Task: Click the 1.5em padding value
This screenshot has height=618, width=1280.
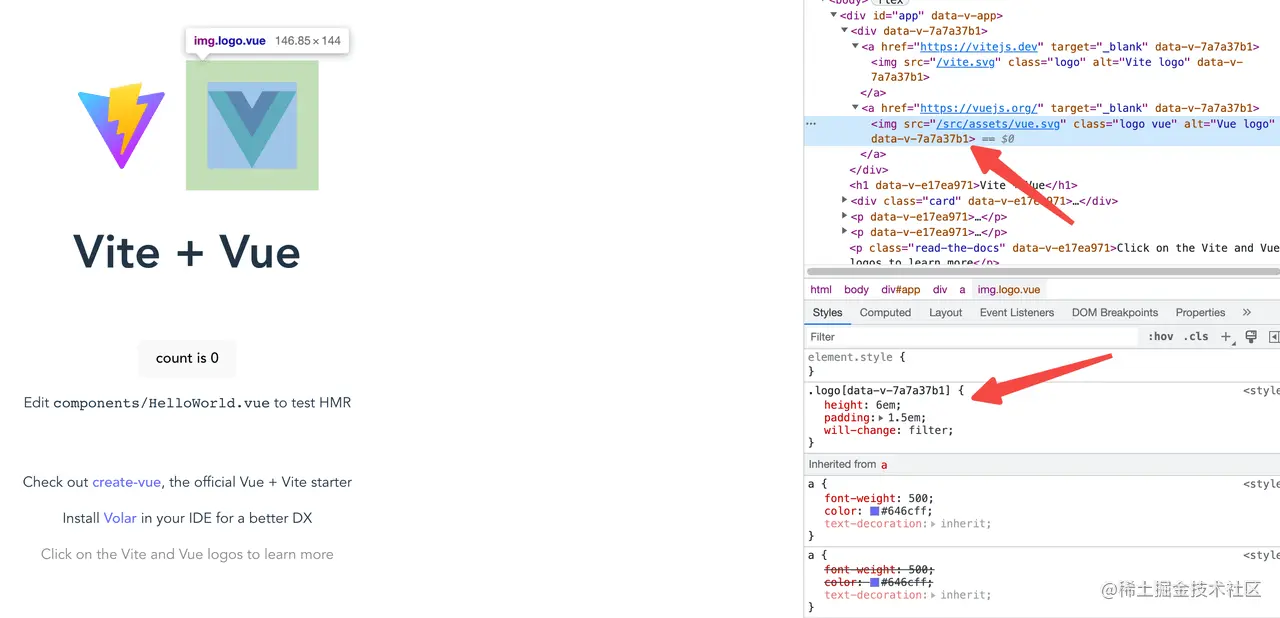Action: [x=907, y=418]
